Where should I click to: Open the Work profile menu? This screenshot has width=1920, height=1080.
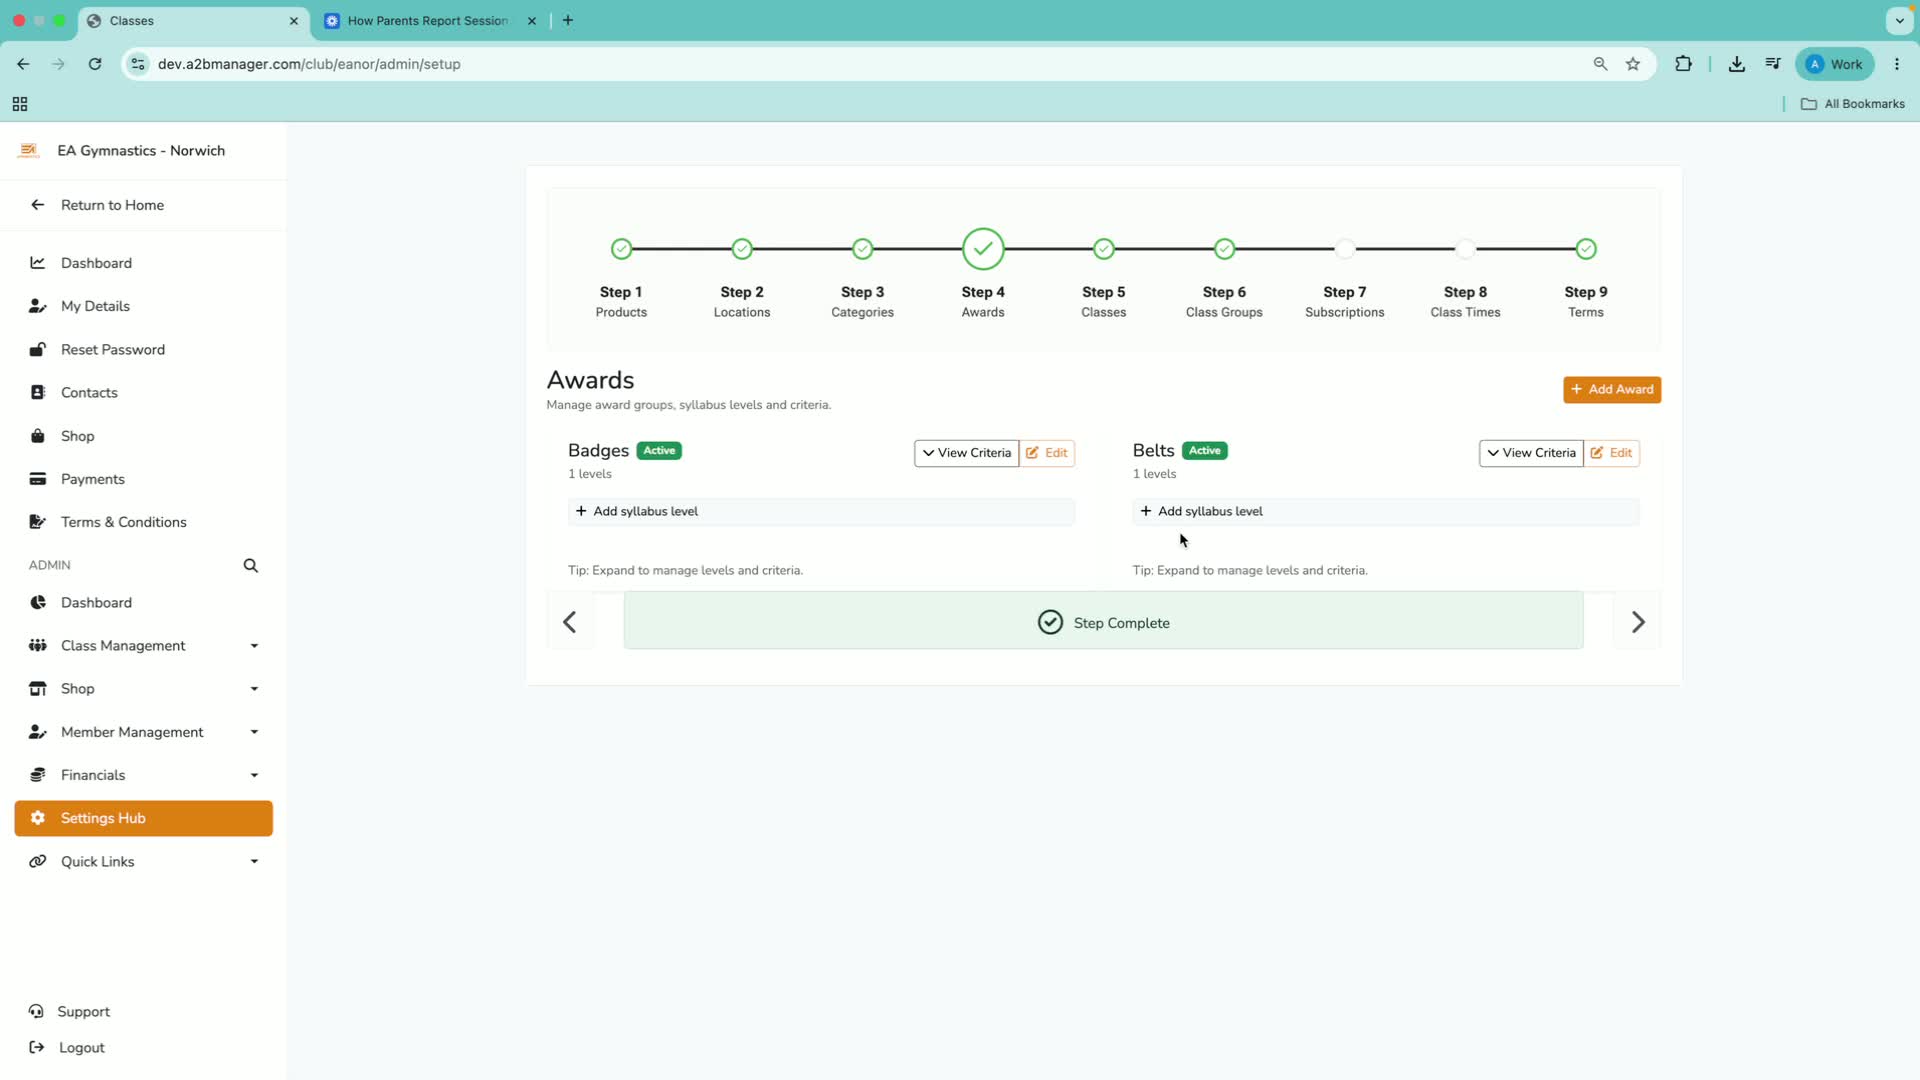pos(1835,64)
